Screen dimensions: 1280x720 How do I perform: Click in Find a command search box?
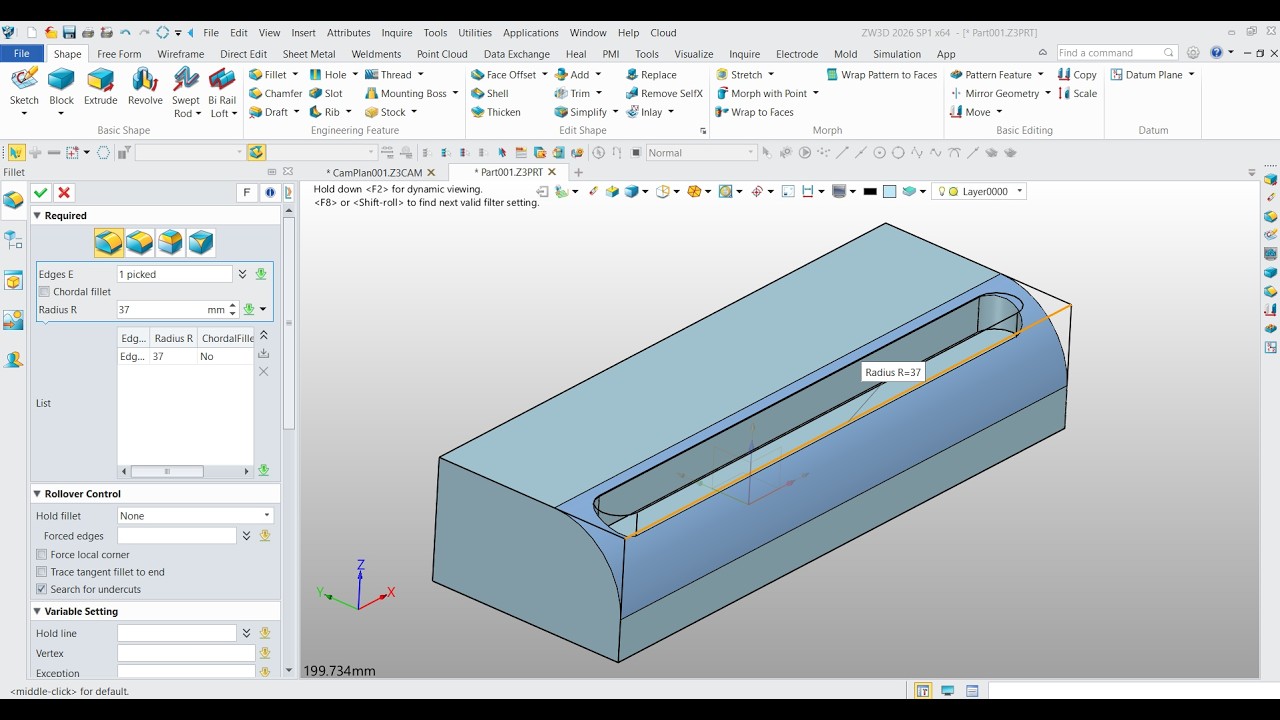pyautogui.click(x=1110, y=53)
